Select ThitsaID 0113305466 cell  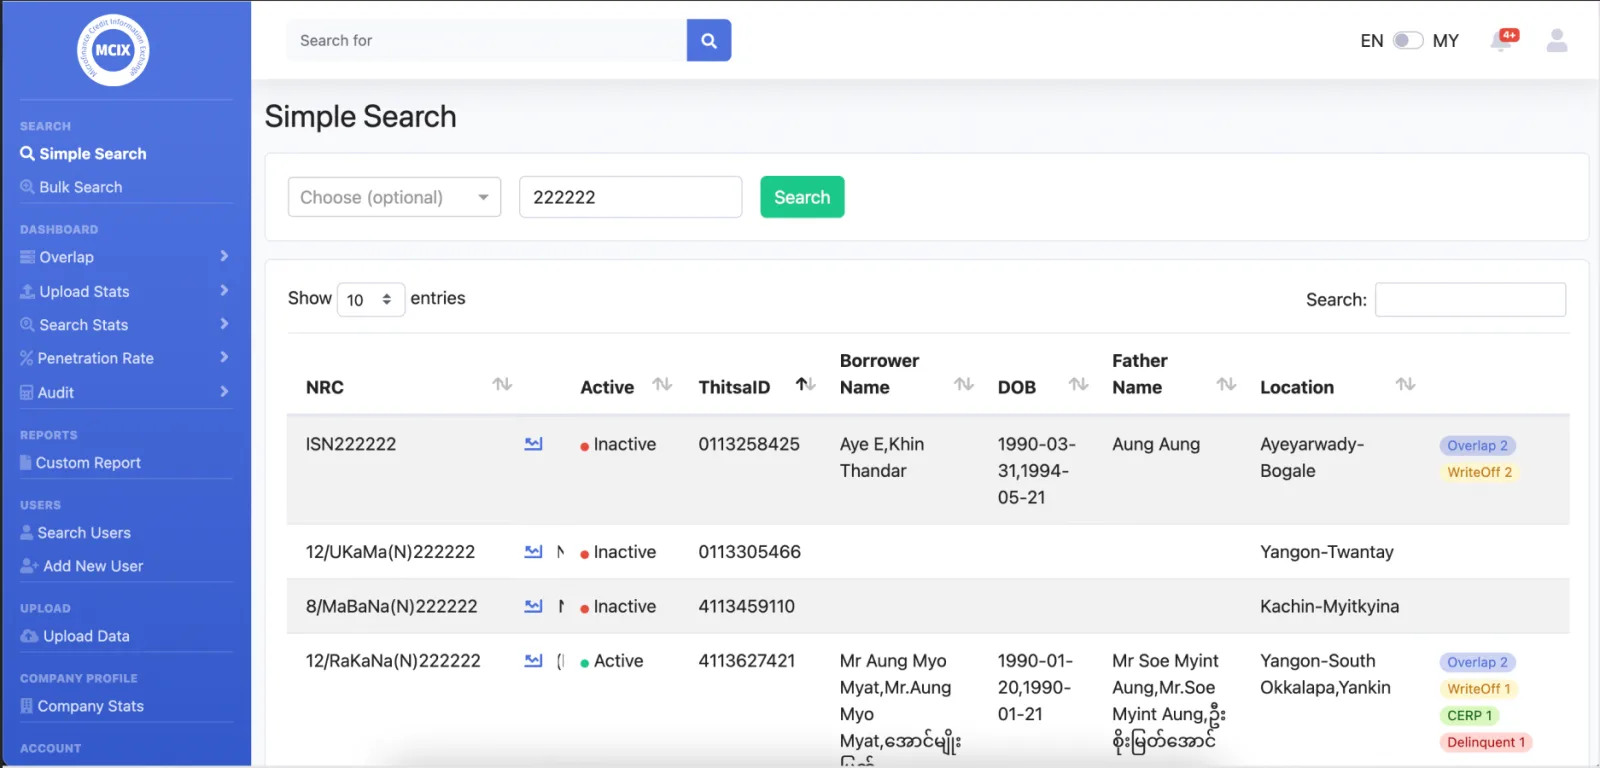coord(749,552)
